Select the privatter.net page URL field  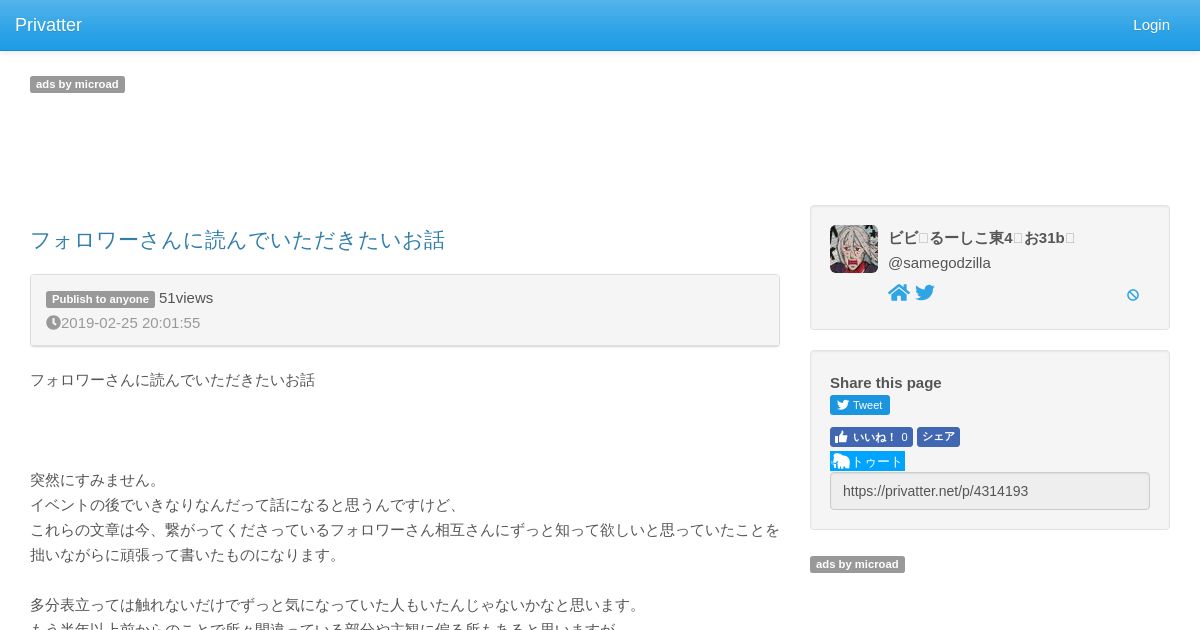[990, 491]
